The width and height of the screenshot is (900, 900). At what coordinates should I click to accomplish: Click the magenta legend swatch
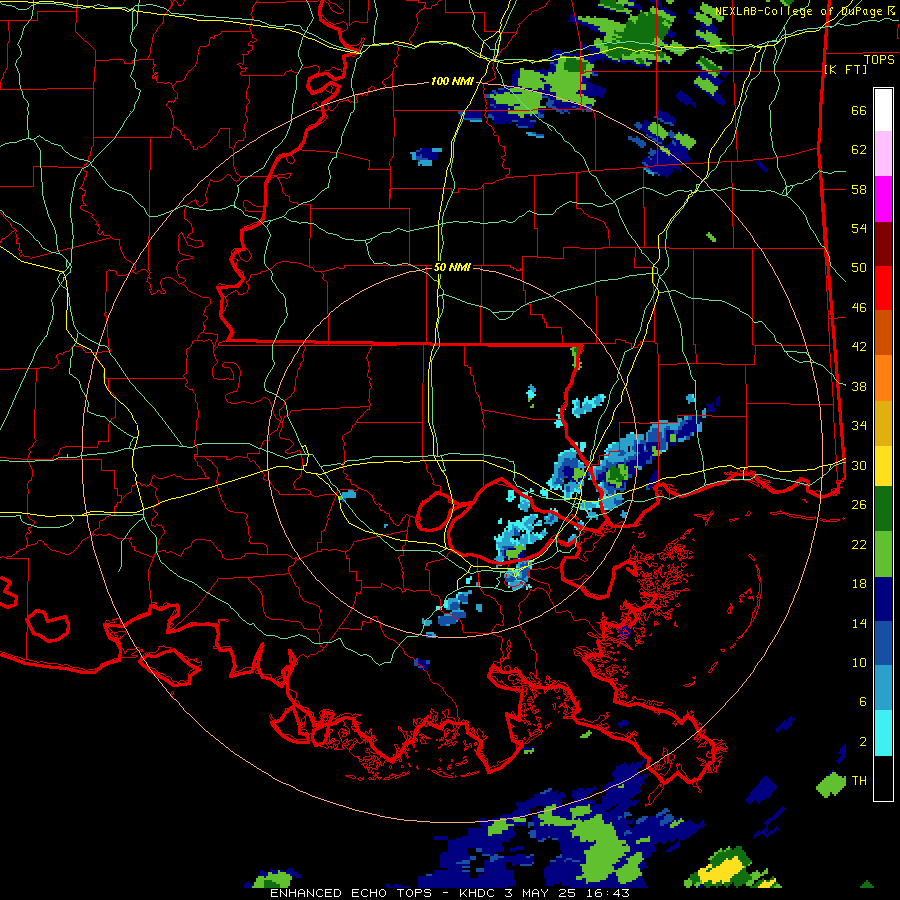point(883,199)
